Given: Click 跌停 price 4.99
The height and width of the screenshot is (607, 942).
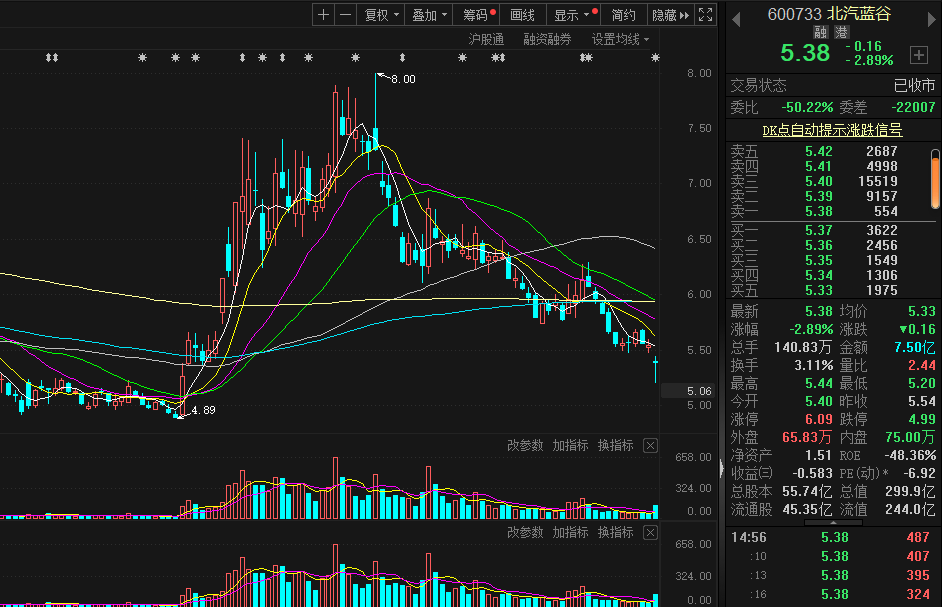Looking at the screenshot, I should [x=922, y=419].
